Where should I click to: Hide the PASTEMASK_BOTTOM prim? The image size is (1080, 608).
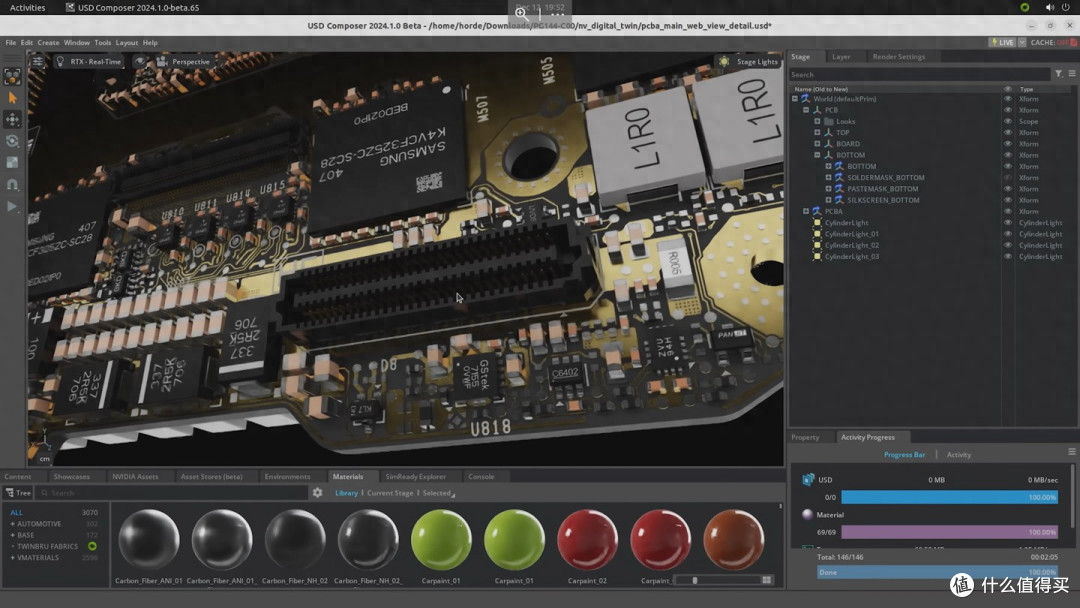click(1008, 189)
